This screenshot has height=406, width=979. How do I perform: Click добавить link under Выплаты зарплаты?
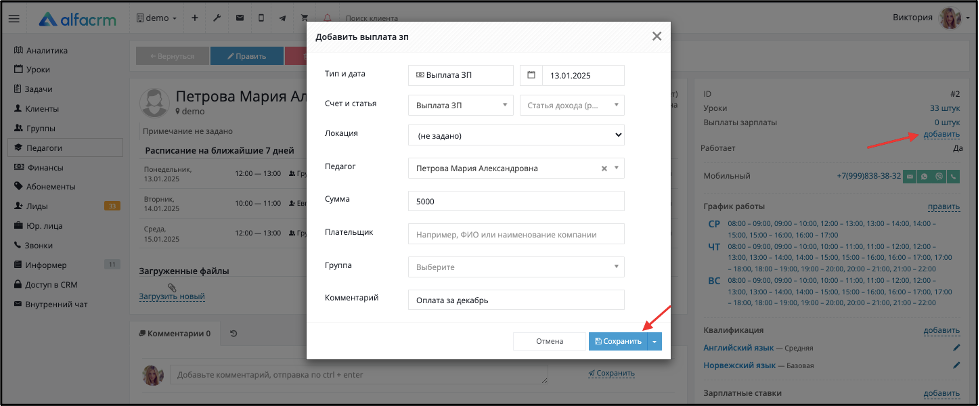click(x=942, y=134)
